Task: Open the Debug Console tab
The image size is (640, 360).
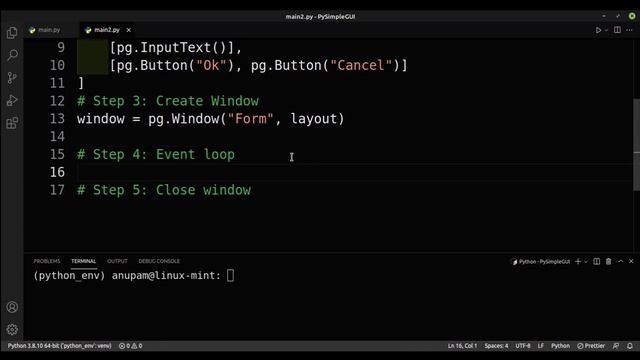Action: [x=159, y=261]
